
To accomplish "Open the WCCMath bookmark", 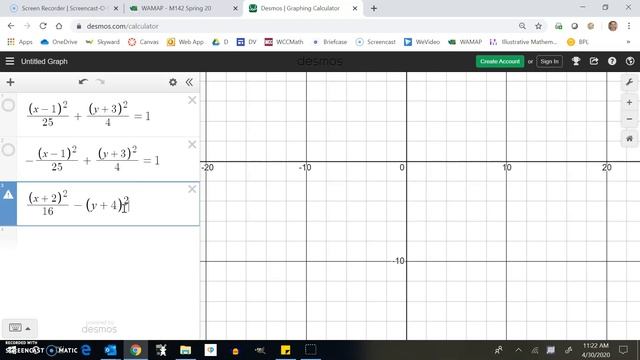I will 284,42.
